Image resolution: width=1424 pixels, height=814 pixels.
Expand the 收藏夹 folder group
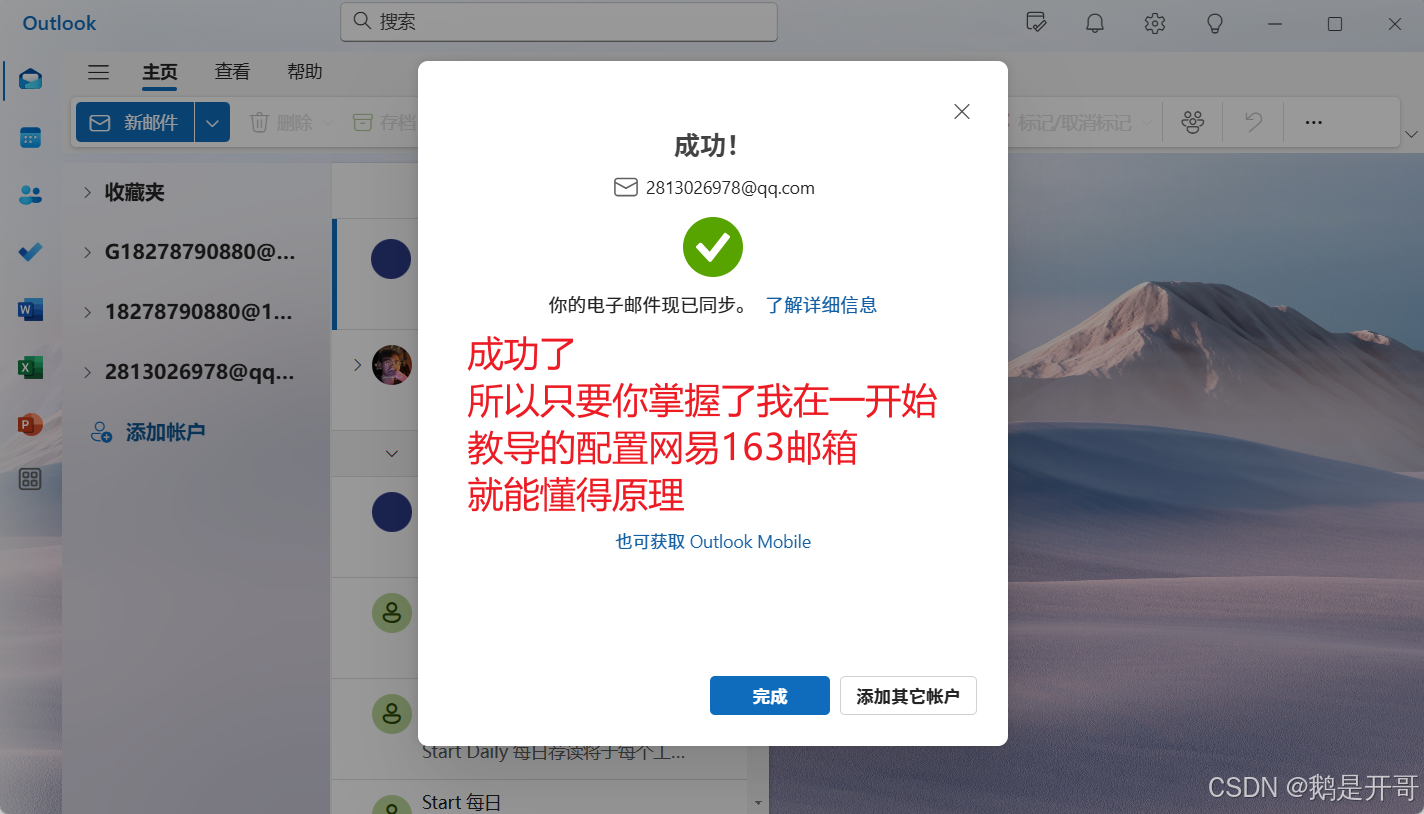point(87,192)
